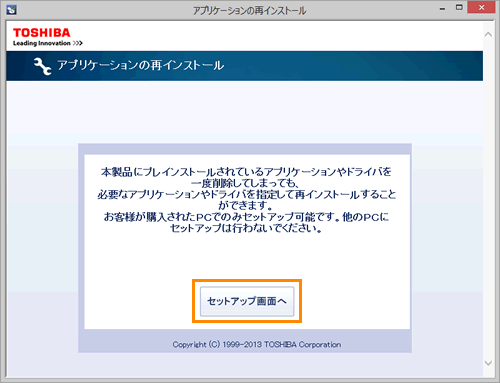This screenshot has height=383, width=500.
Task: Maximize the reinstall application window
Action: coord(459,8)
